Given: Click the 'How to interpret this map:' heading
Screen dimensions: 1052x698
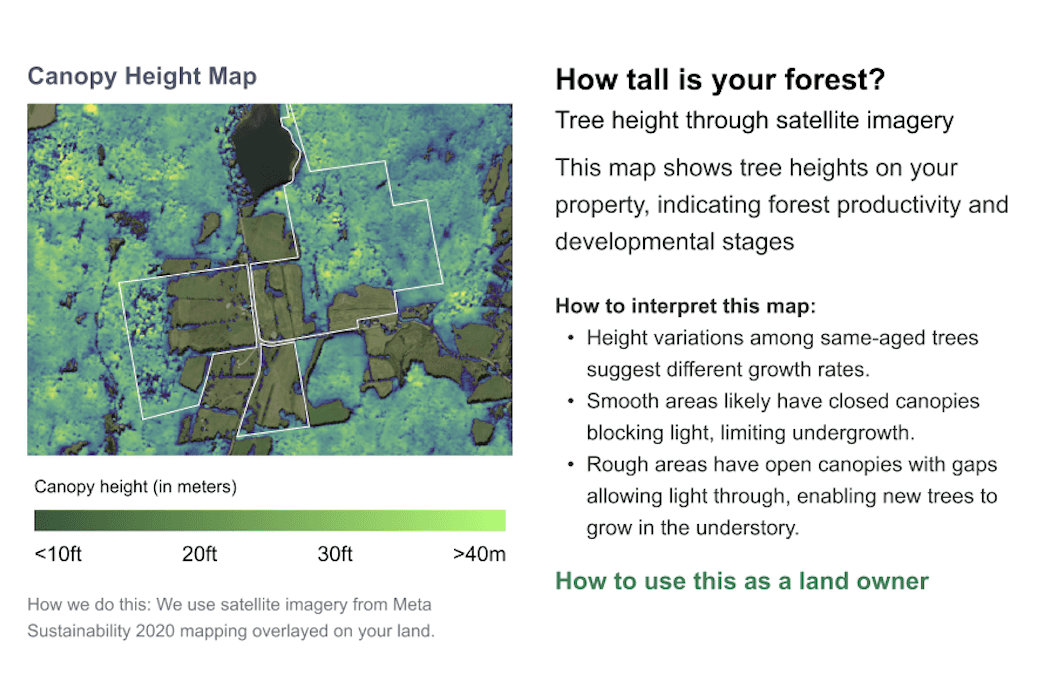Looking at the screenshot, I should click(686, 306).
